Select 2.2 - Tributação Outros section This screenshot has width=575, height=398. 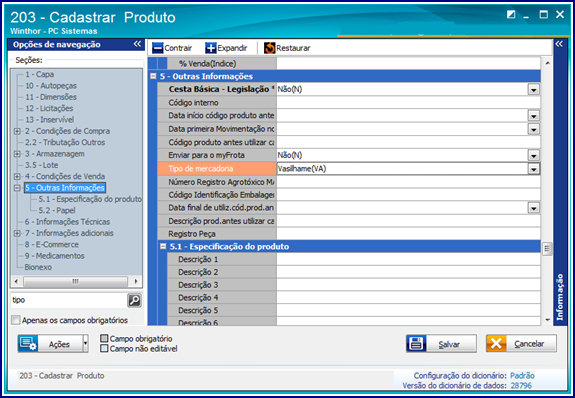click(x=65, y=142)
